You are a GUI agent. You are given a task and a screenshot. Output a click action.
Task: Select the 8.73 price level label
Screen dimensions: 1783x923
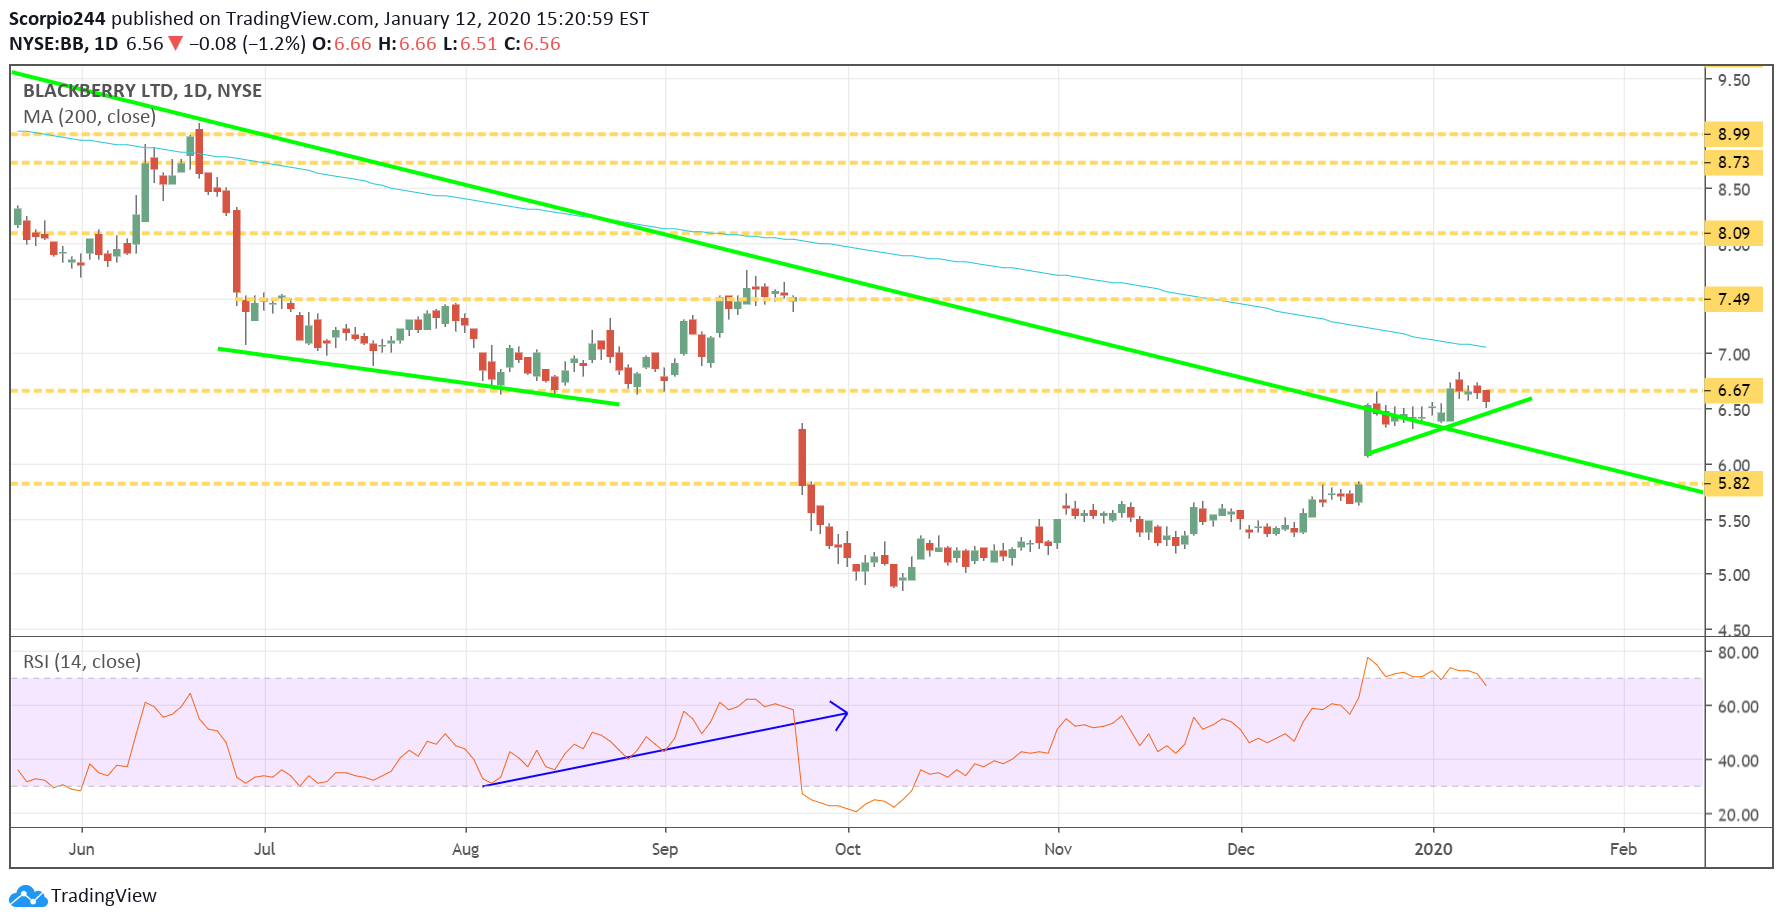tap(1733, 162)
